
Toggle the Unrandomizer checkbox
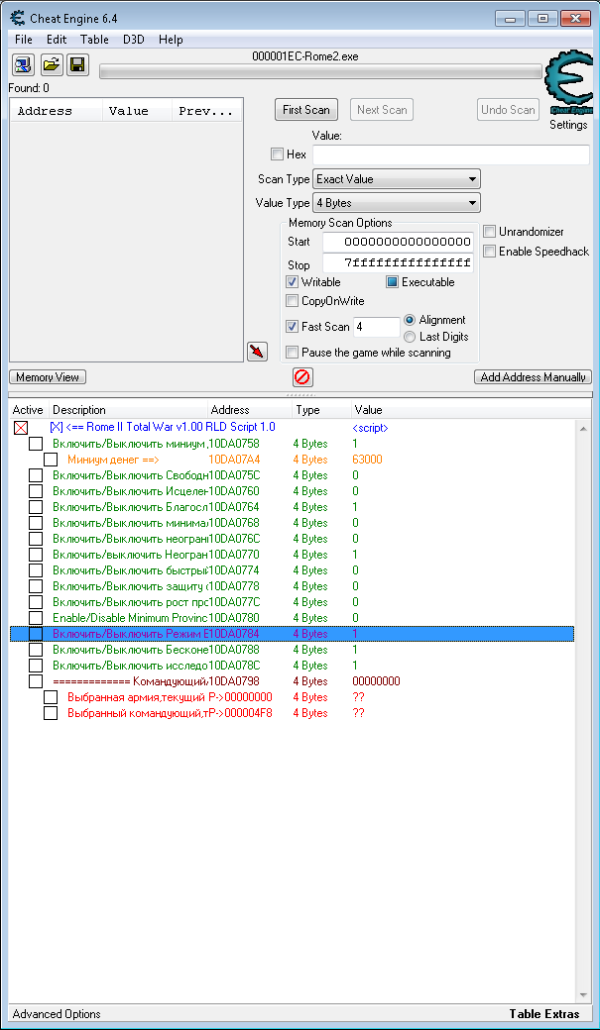[490, 232]
